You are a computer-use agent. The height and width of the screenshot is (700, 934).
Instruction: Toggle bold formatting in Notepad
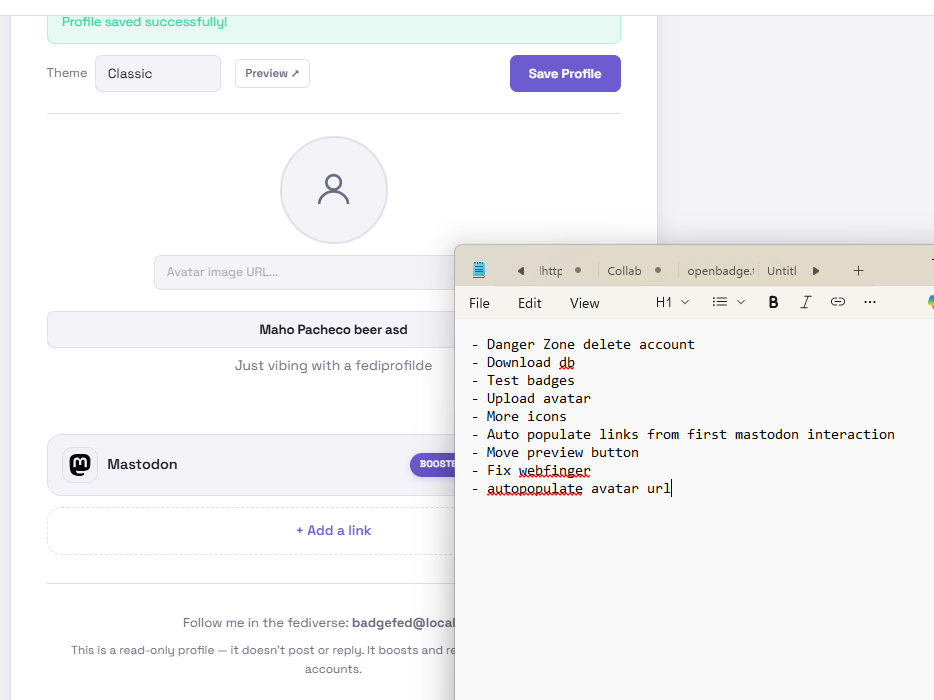point(773,302)
